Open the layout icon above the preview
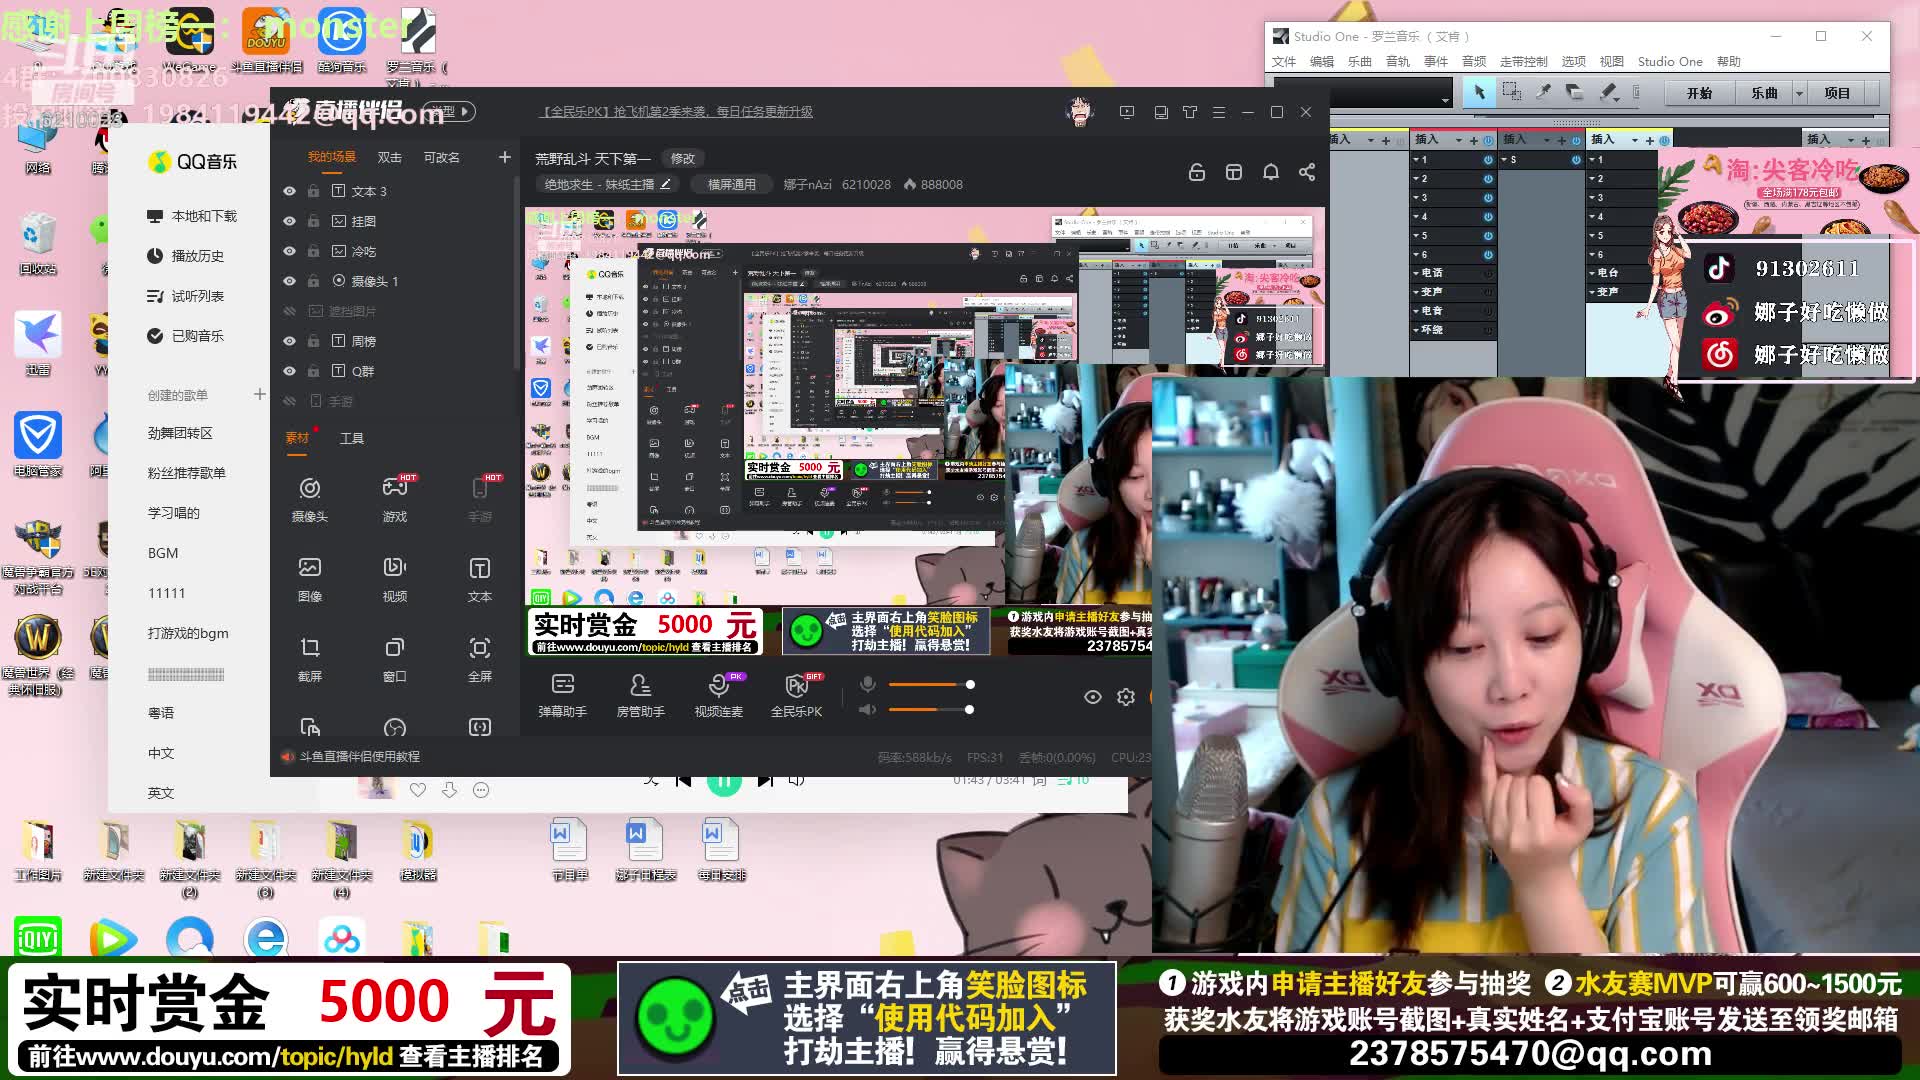Image resolution: width=1920 pixels, height=1080 pixels. pyautogui.click(x=1234, y=172)
